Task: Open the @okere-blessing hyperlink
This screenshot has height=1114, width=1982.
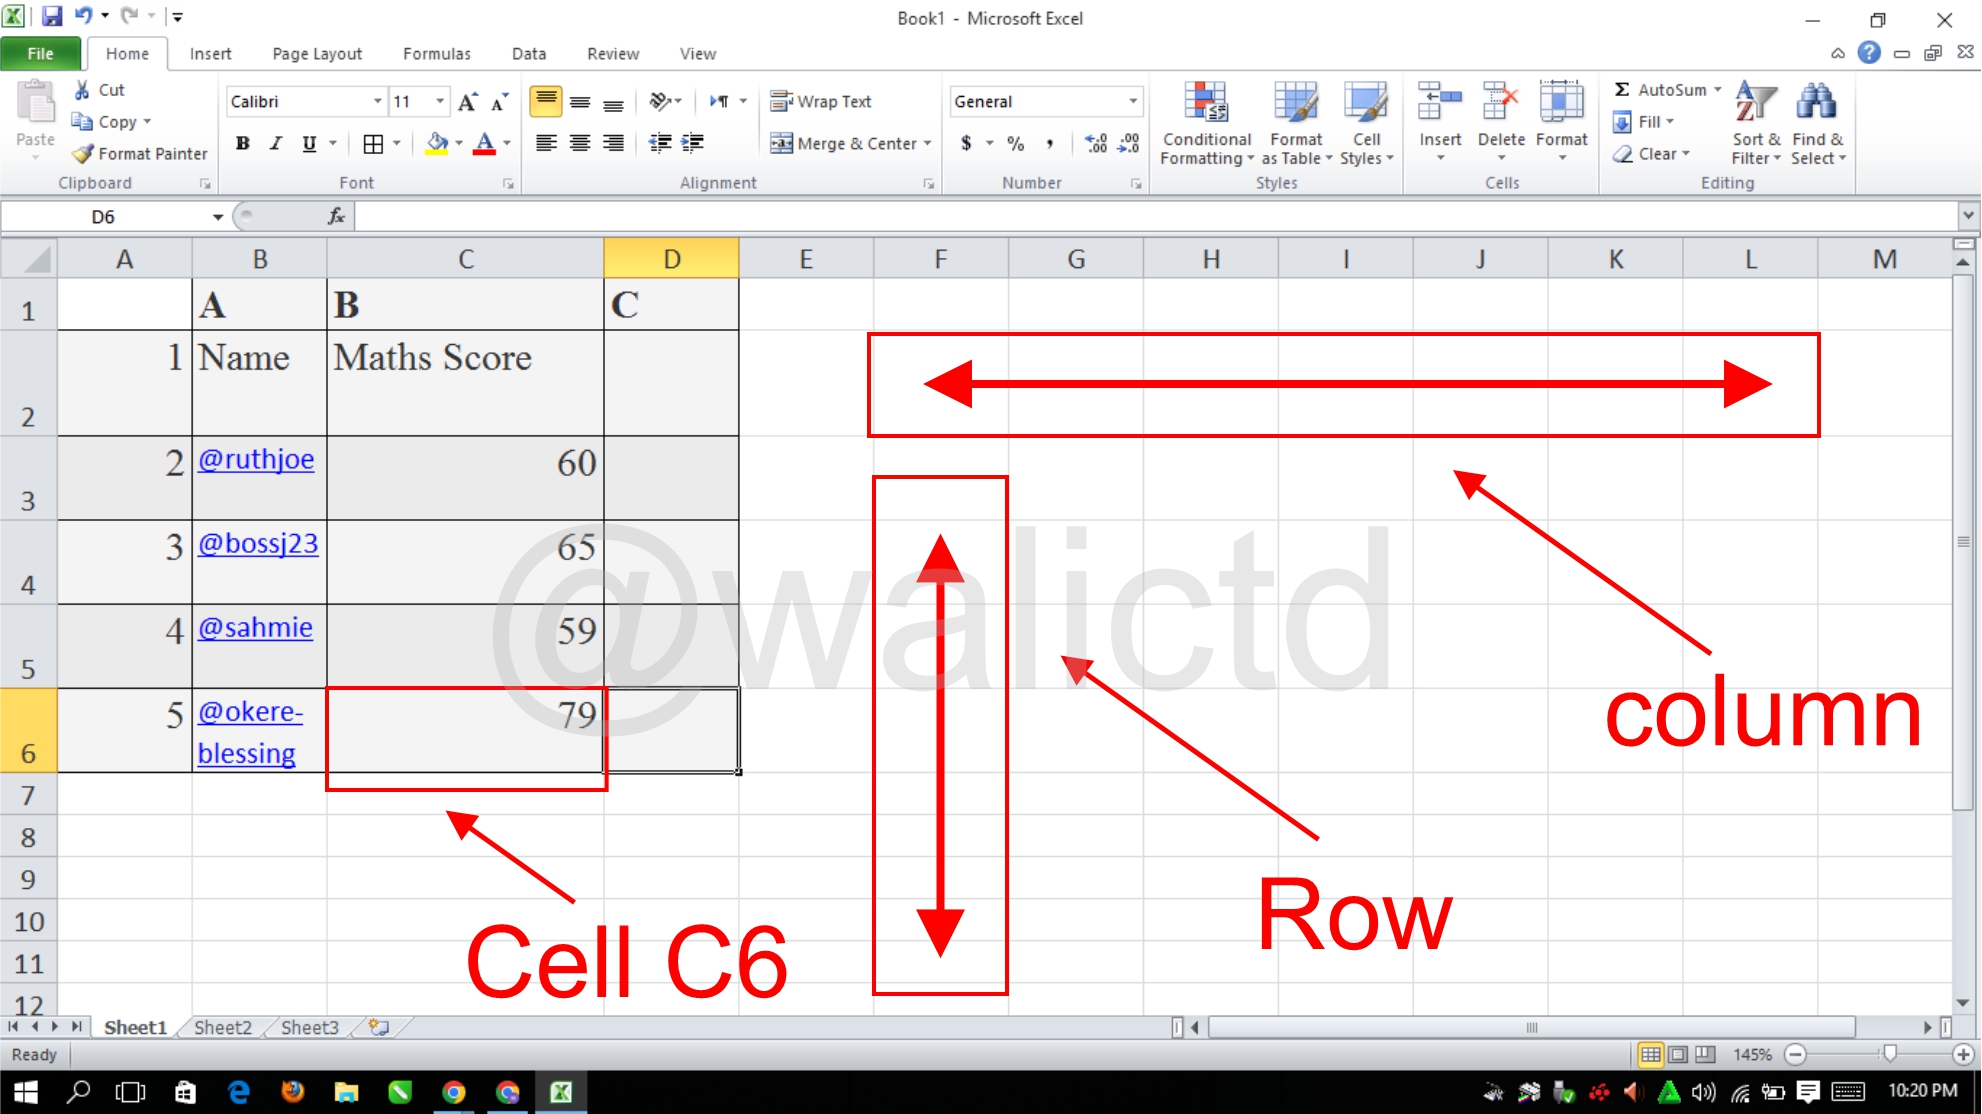Action: (250, 732)
